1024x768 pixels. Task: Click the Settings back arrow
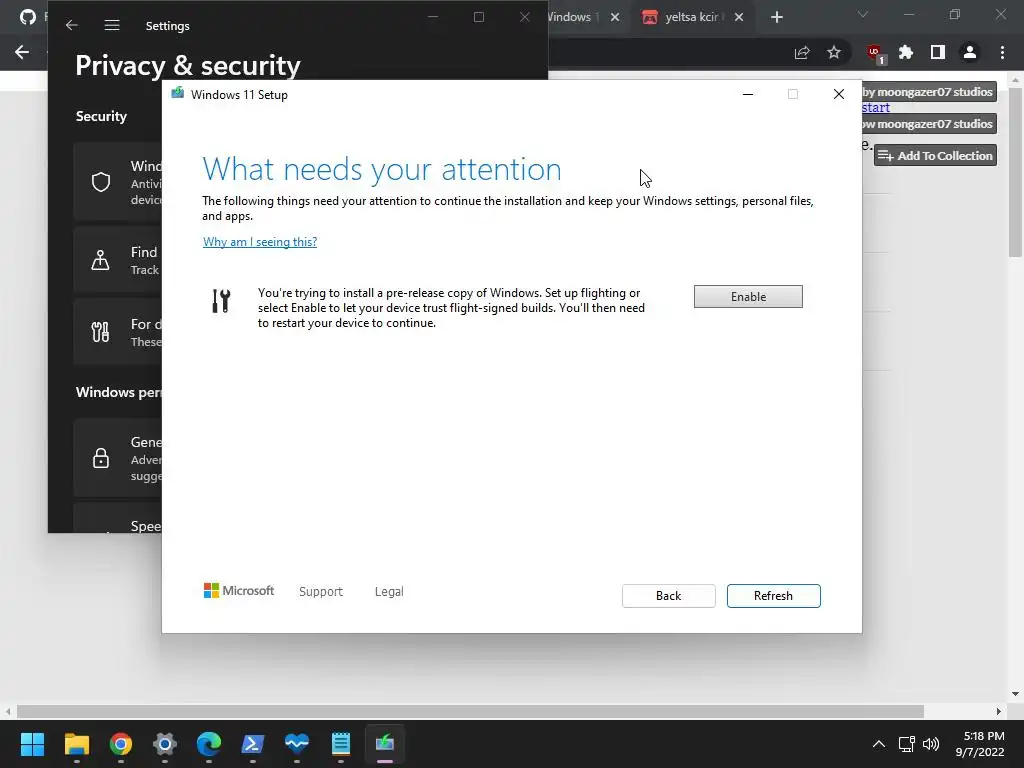click(x=72, y=25)
